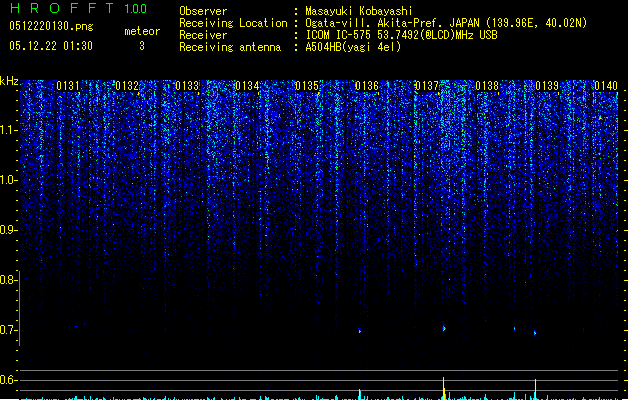The image size is (629, 400).
Task: Click the kHz axis unit label
Action: point(9,81)
